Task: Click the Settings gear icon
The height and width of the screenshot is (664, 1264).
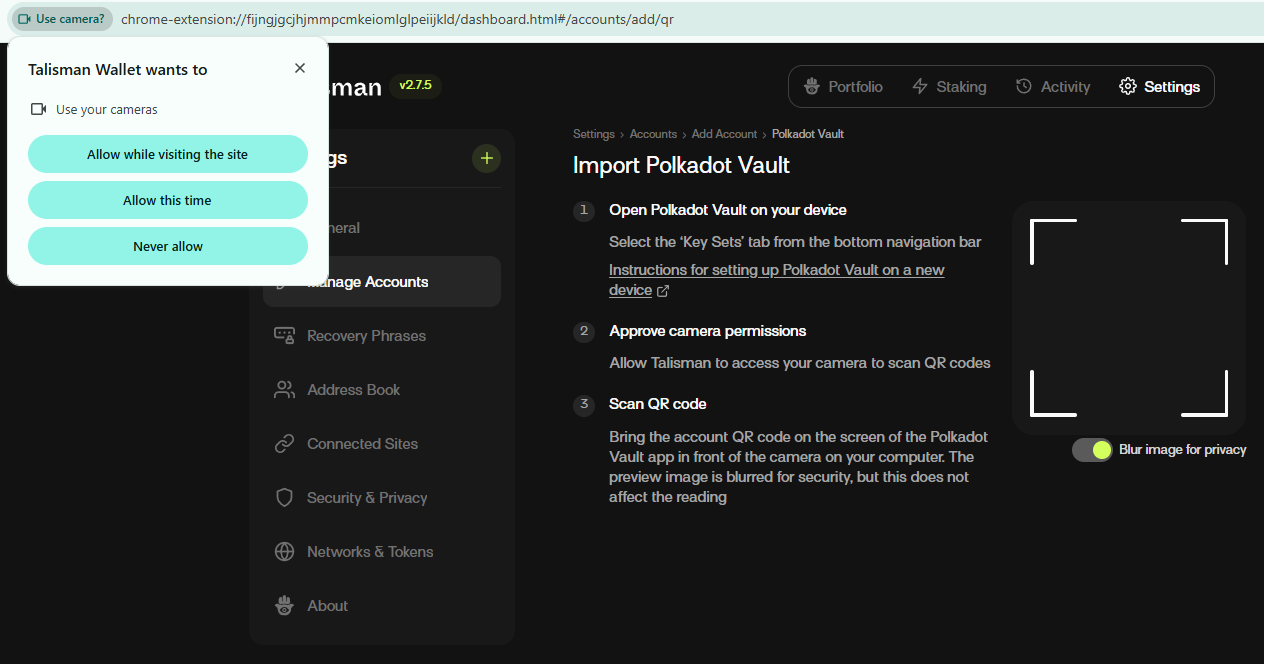Action: (x=1128, y=87)
